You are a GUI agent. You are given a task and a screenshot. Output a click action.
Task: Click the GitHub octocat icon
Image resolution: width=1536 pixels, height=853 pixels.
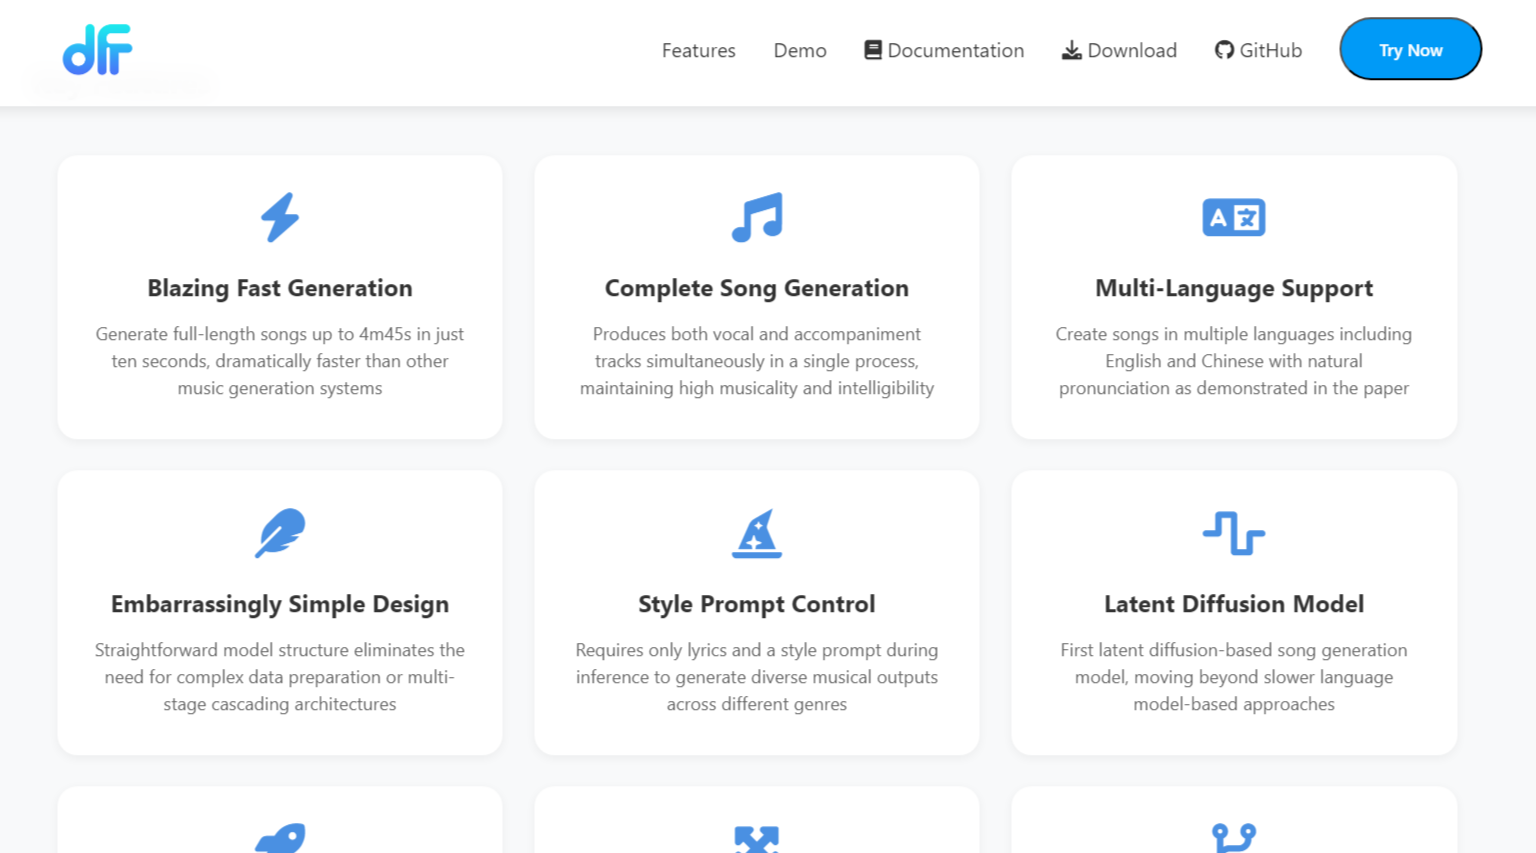point(1224,50)
